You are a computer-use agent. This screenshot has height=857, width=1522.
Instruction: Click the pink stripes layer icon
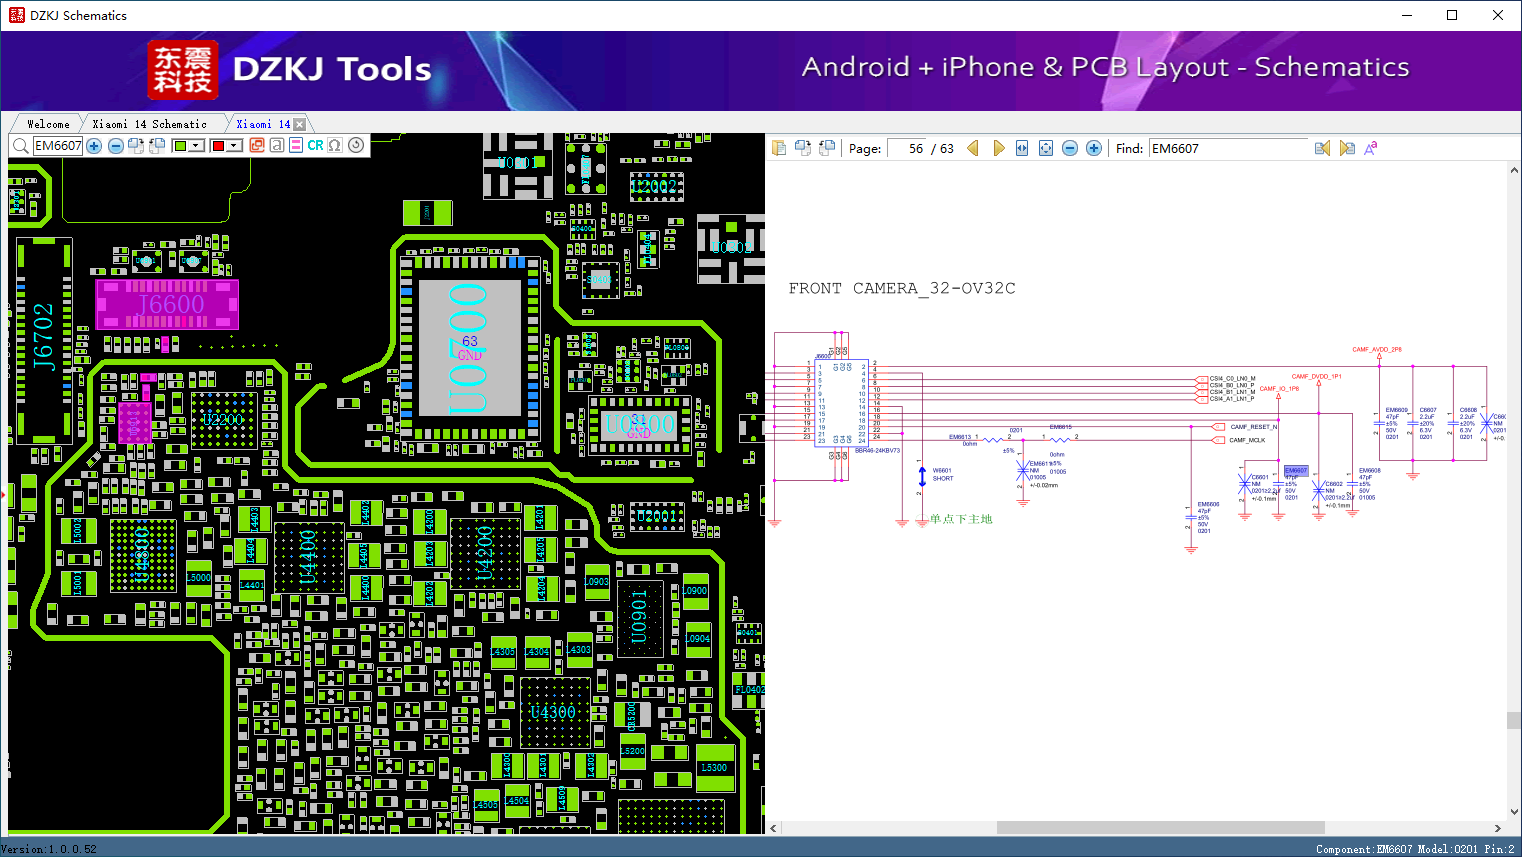(296, 146)
